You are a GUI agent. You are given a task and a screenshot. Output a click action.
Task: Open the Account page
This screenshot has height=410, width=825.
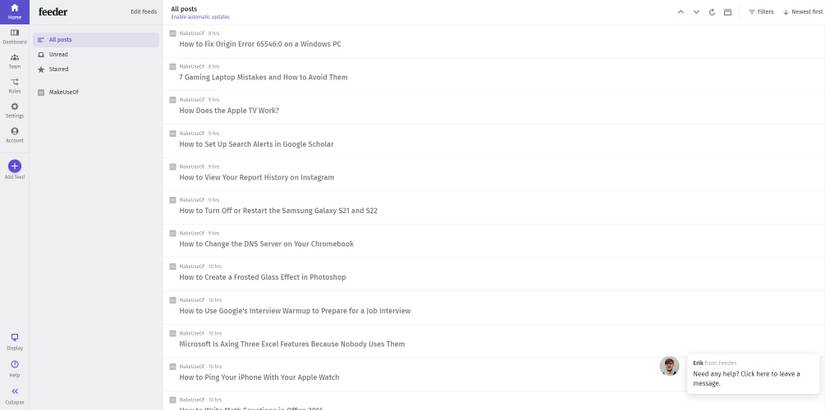pos(15,135)
